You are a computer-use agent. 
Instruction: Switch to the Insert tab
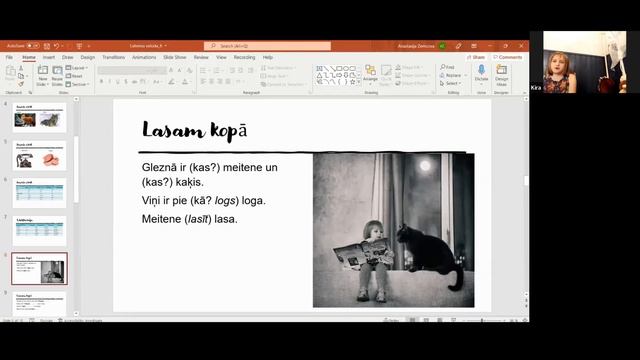49,58
